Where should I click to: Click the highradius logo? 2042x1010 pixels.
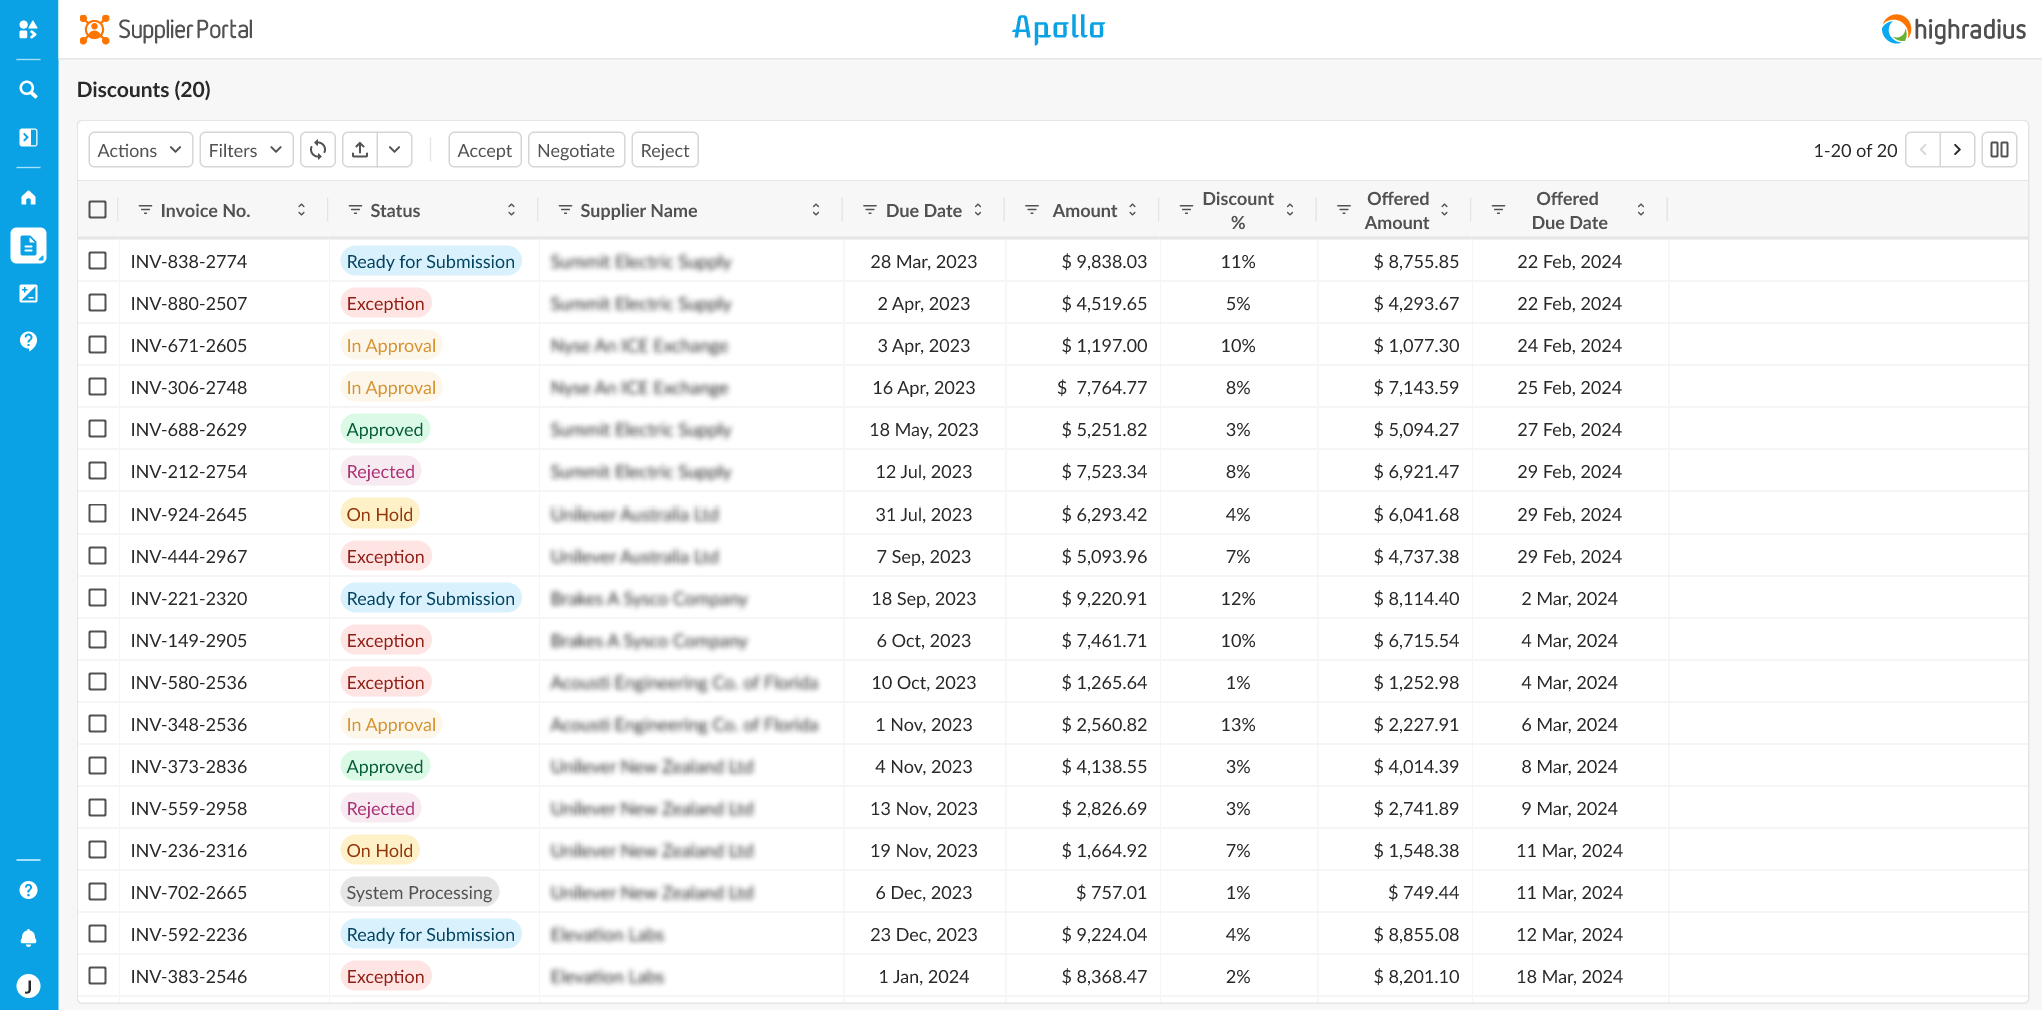(x=1954, y=30)
